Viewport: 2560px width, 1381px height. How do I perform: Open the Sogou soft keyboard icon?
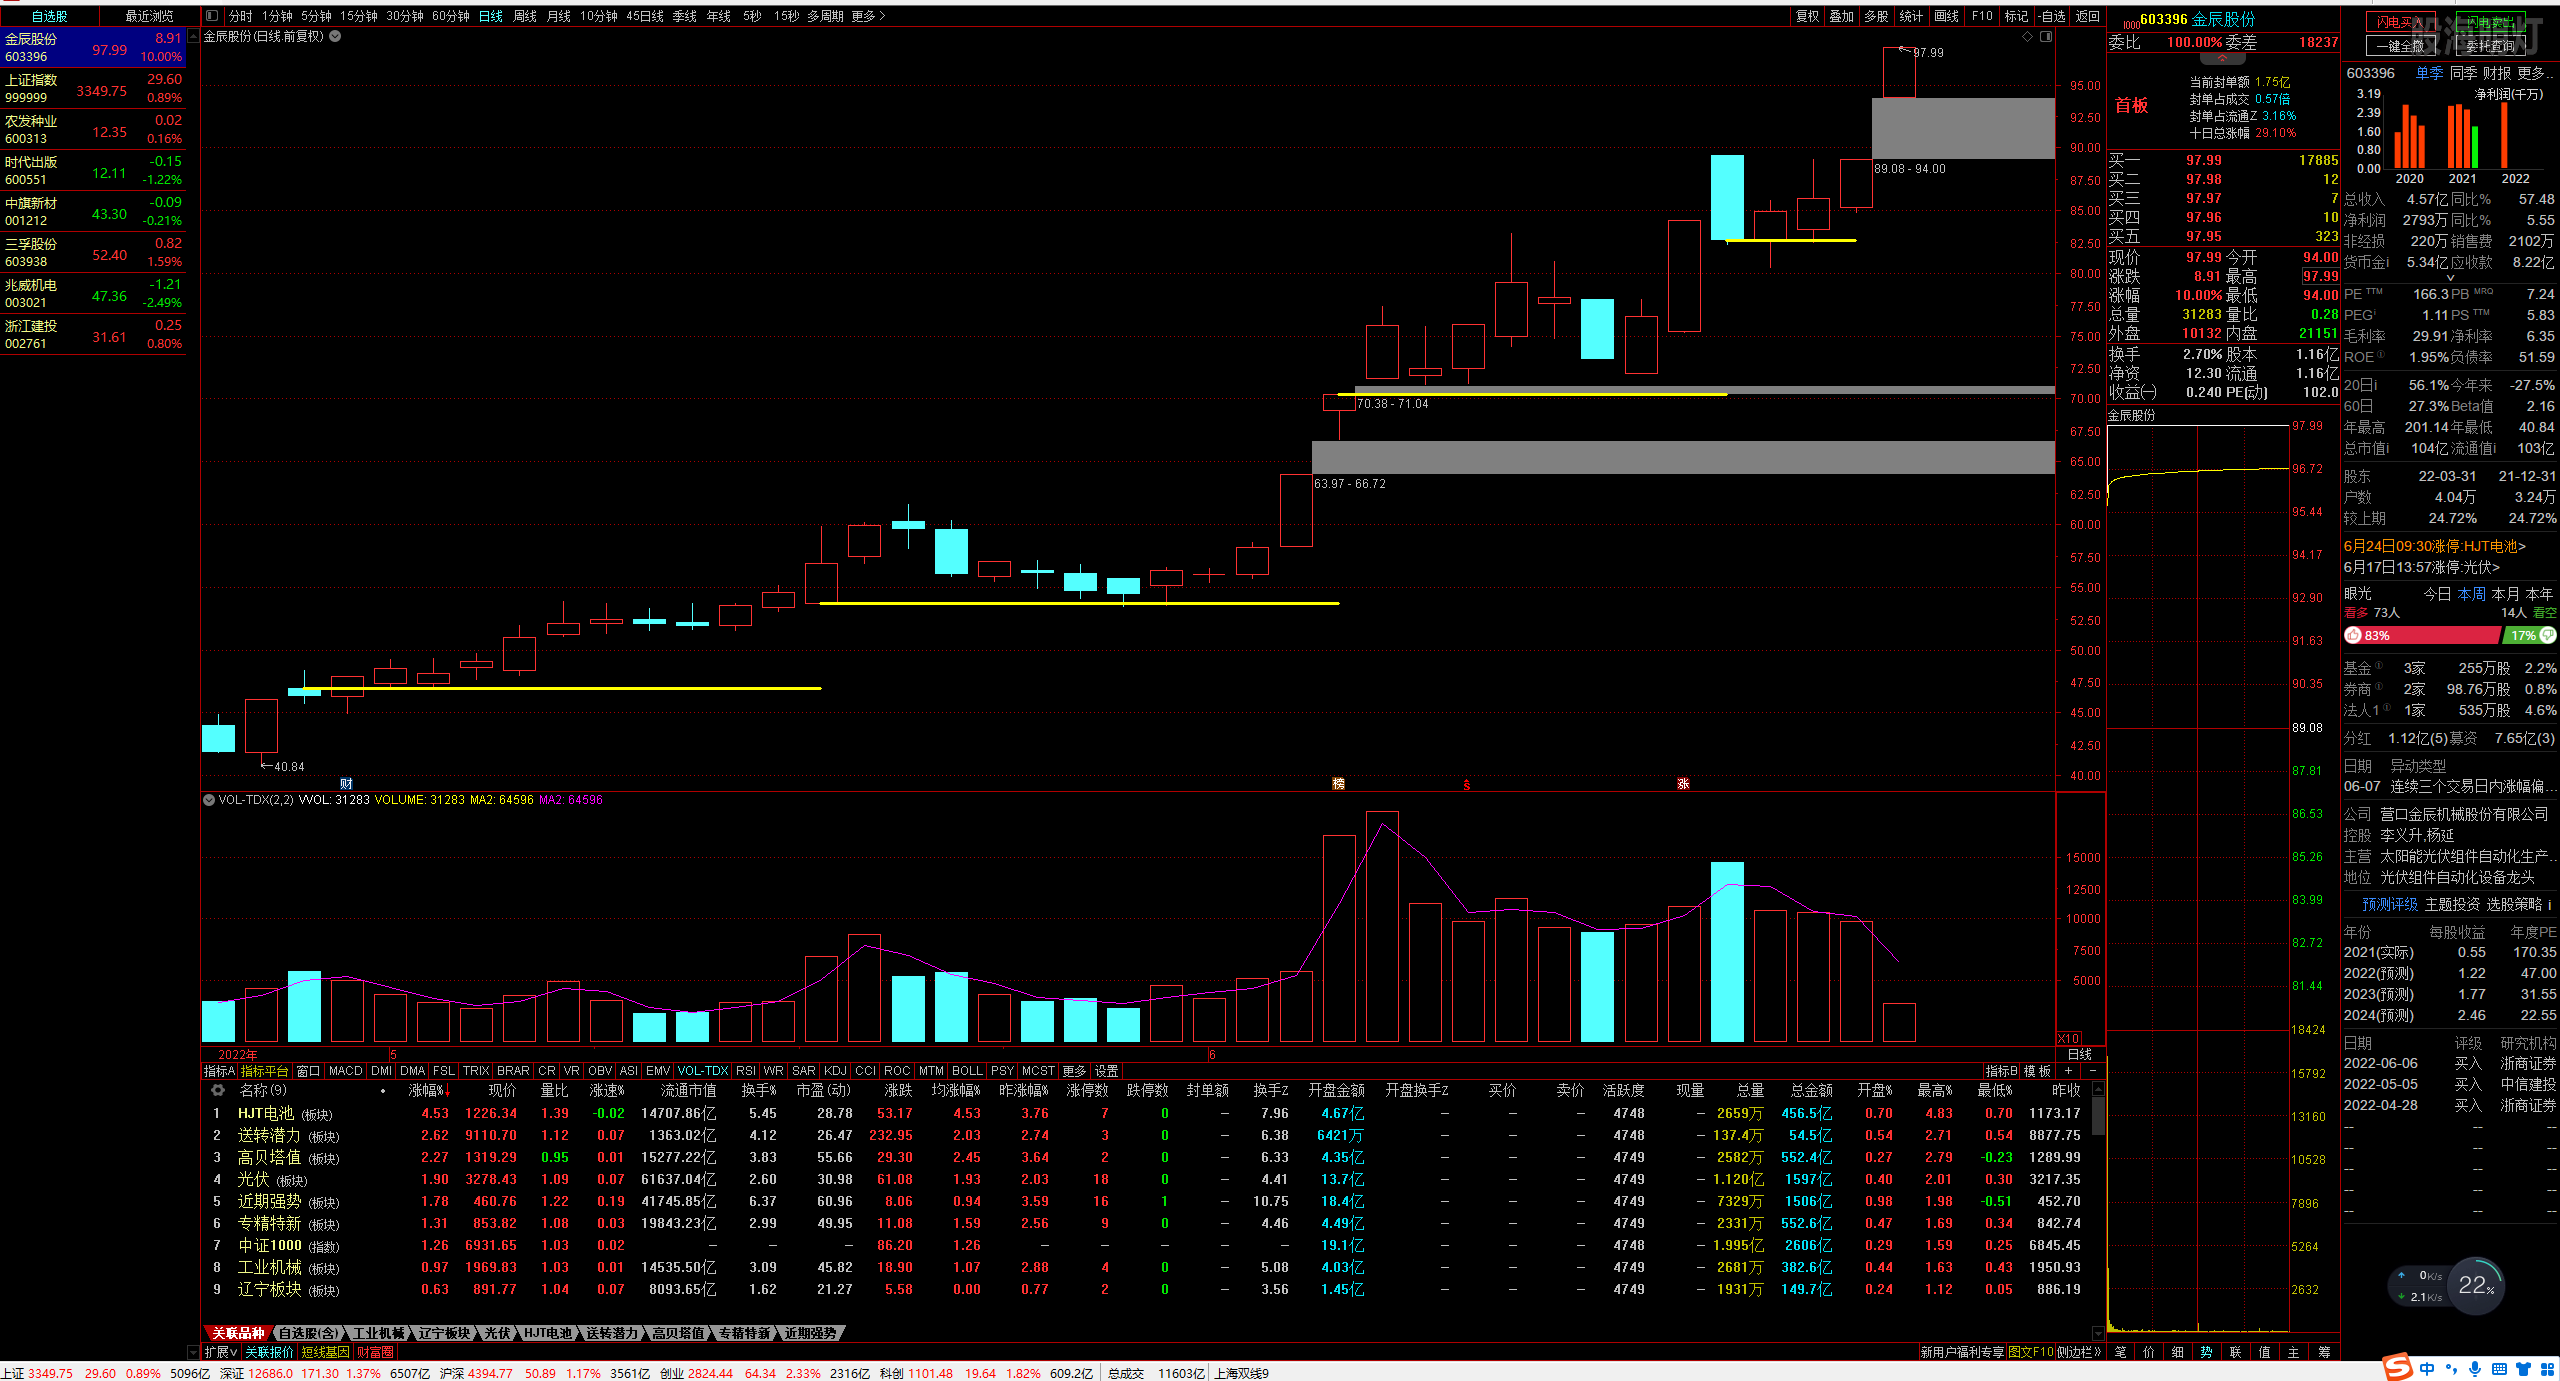[x=2499, y=1369]
